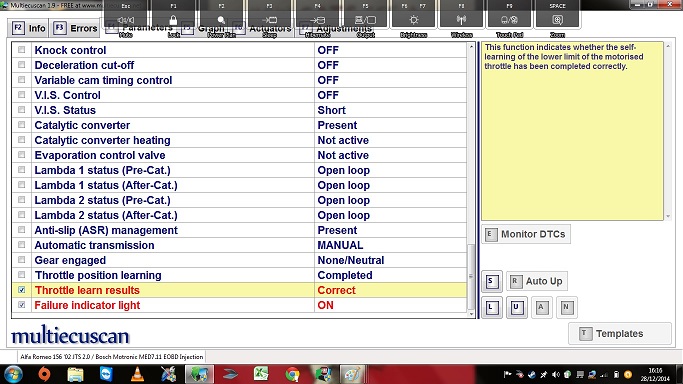Image resolution: width=683 pixels, height=384 pixels.
Task: Launch TeamViewer from the taskbar
Action: [106, 374]
